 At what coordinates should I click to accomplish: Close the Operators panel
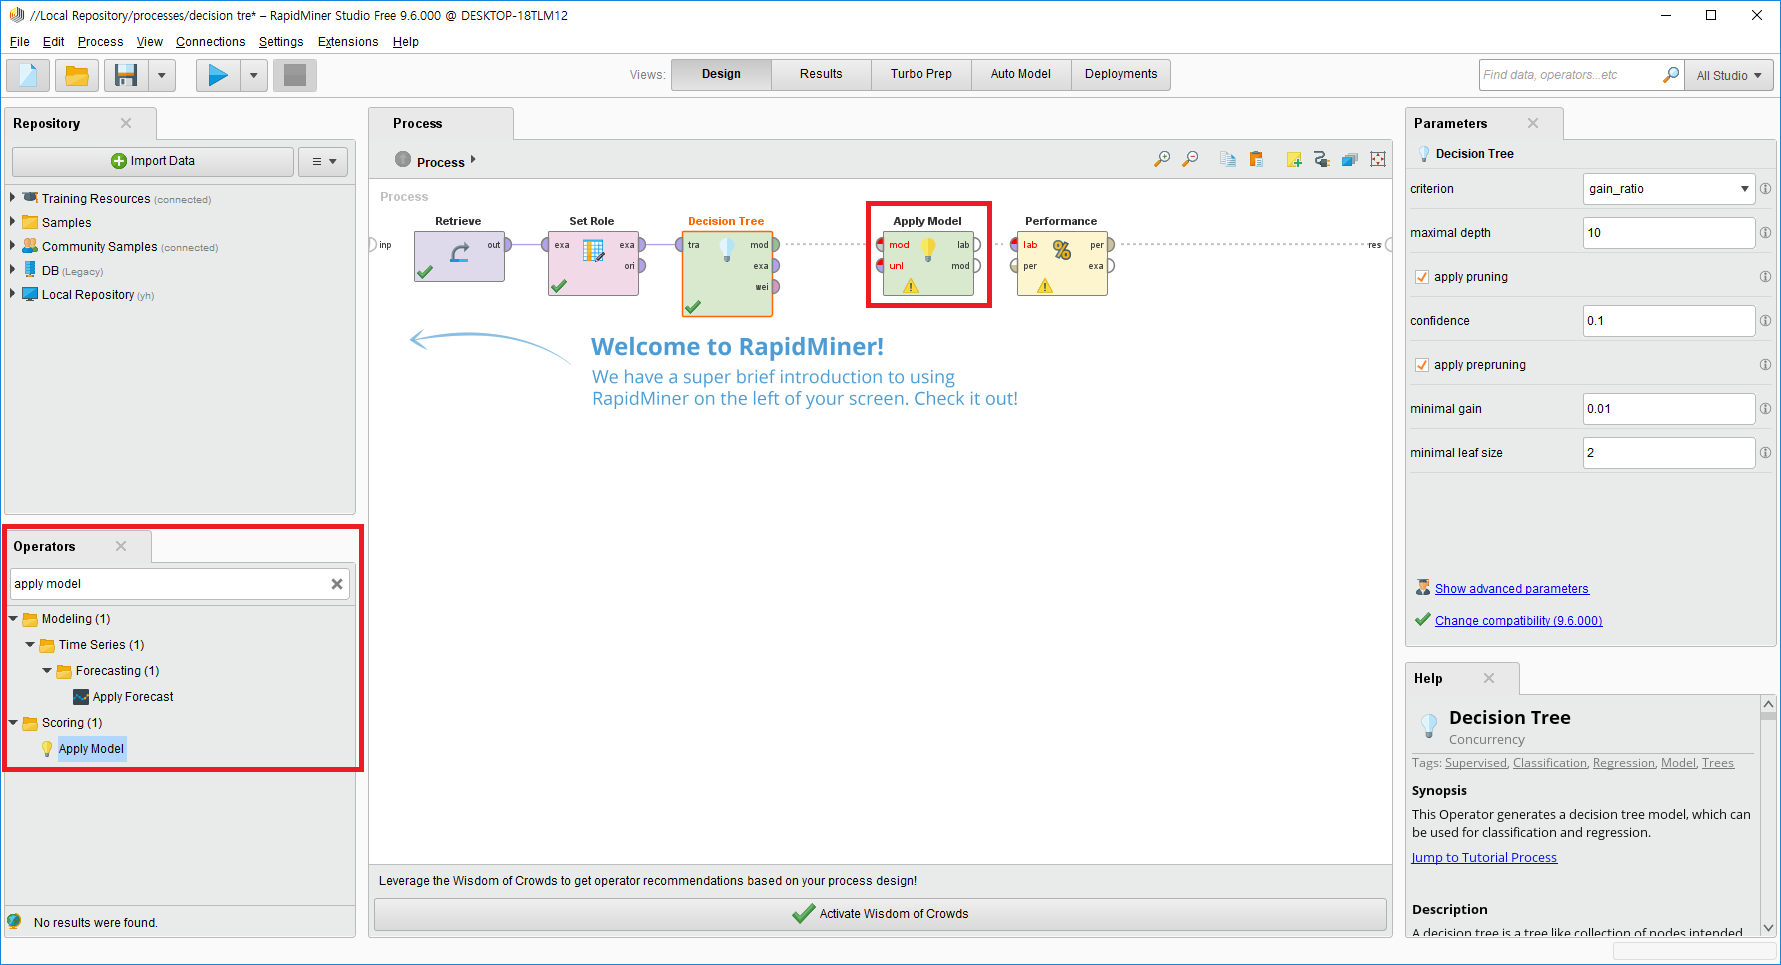tap(121, 546)
